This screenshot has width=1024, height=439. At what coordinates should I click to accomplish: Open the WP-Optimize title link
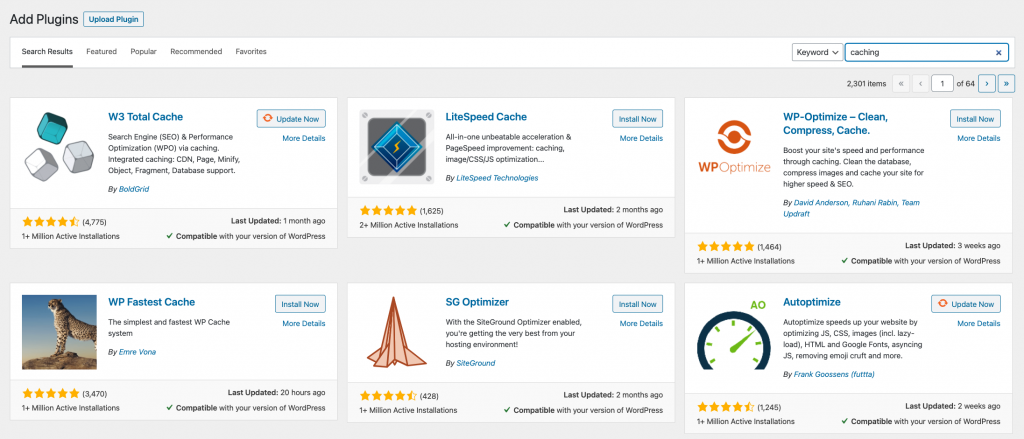[835, 123]
